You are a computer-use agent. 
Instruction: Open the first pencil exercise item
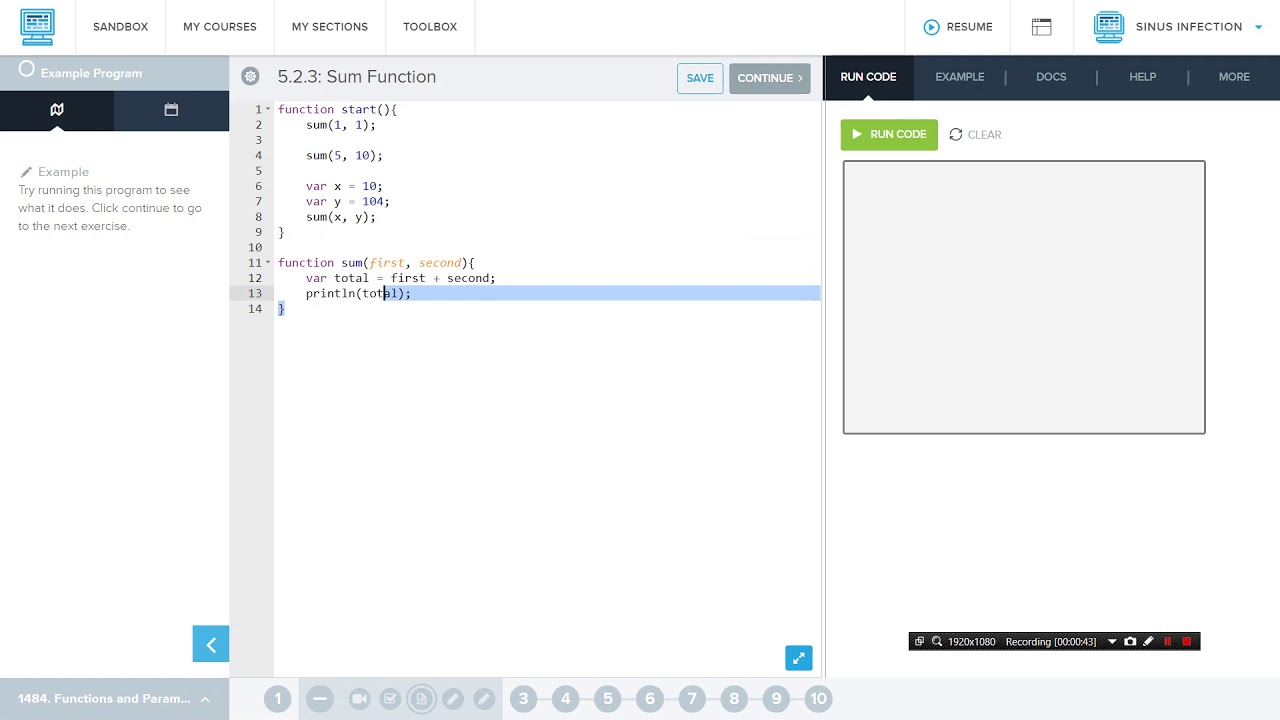[452, 699]
